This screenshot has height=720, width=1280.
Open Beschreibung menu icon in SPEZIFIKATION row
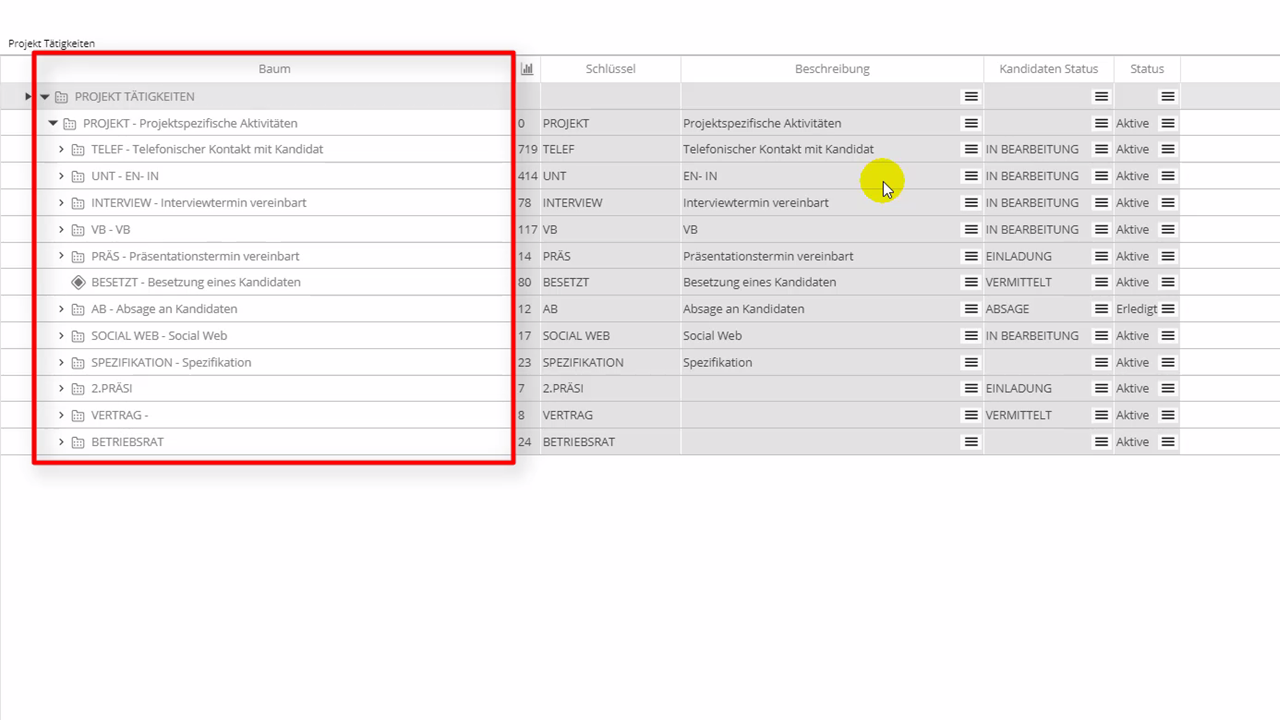point(970,362)
